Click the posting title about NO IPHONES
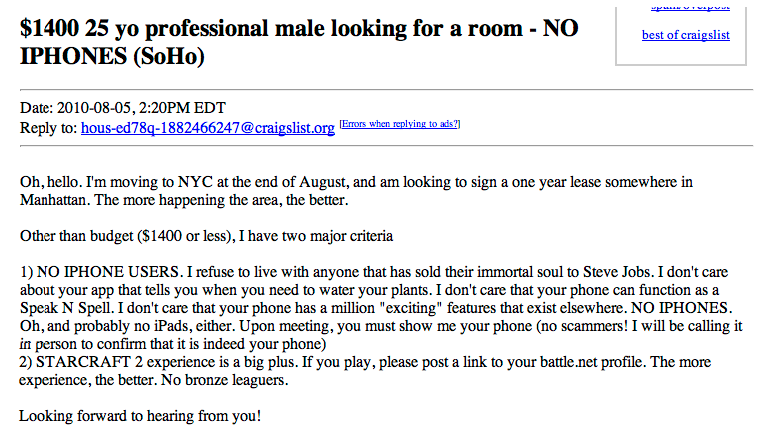 pos(299,42)
